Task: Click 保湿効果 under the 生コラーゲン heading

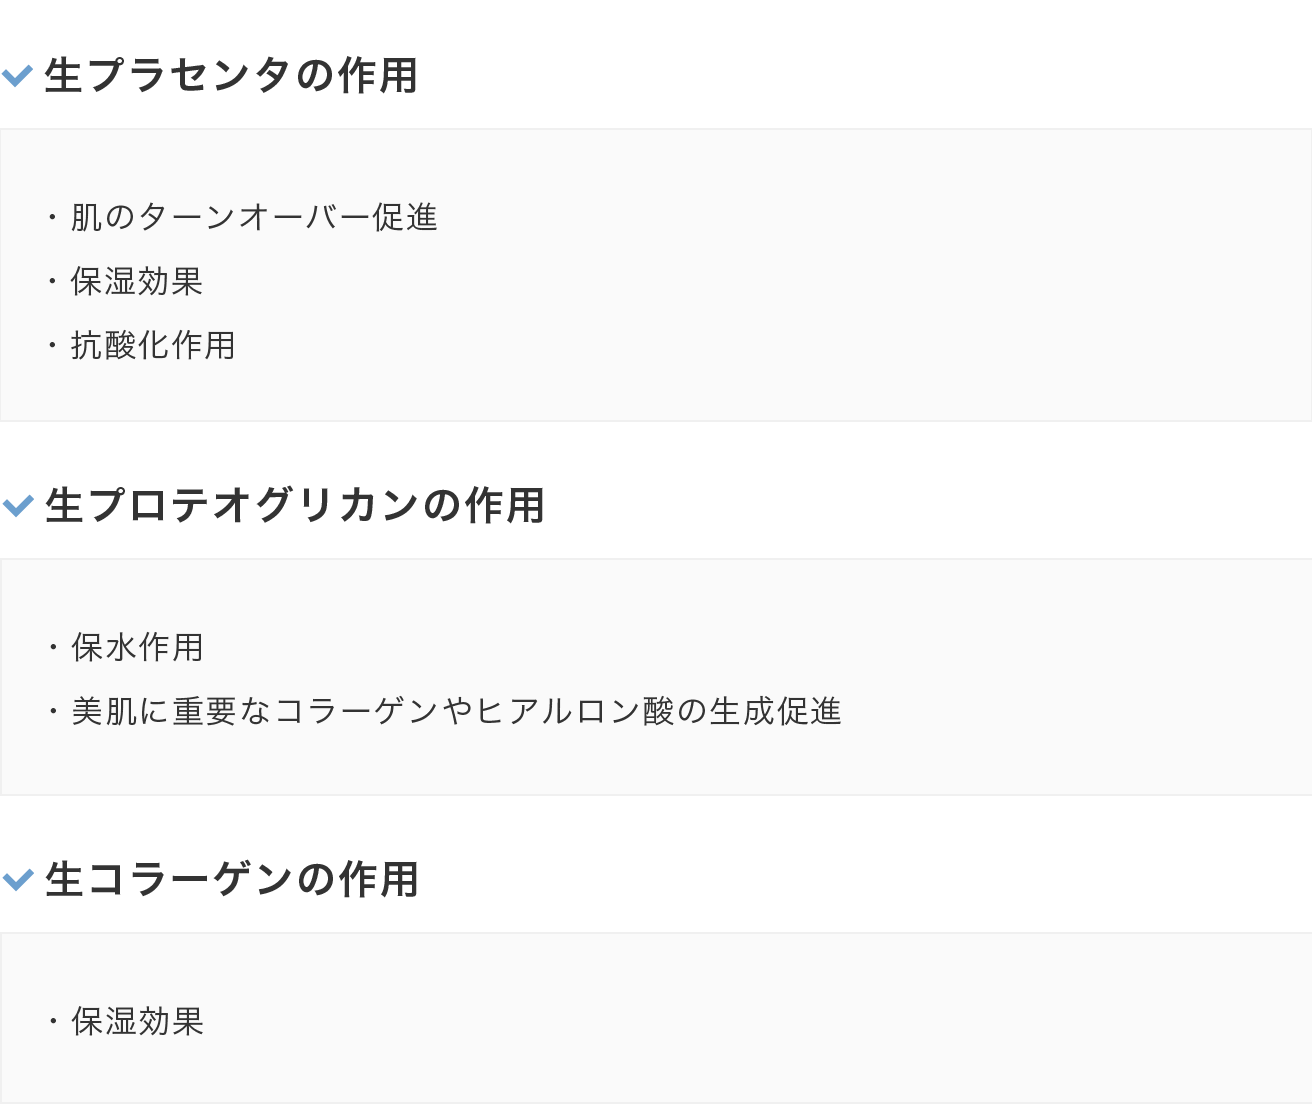Action: pyautogui.click(x=137, y=1021)
